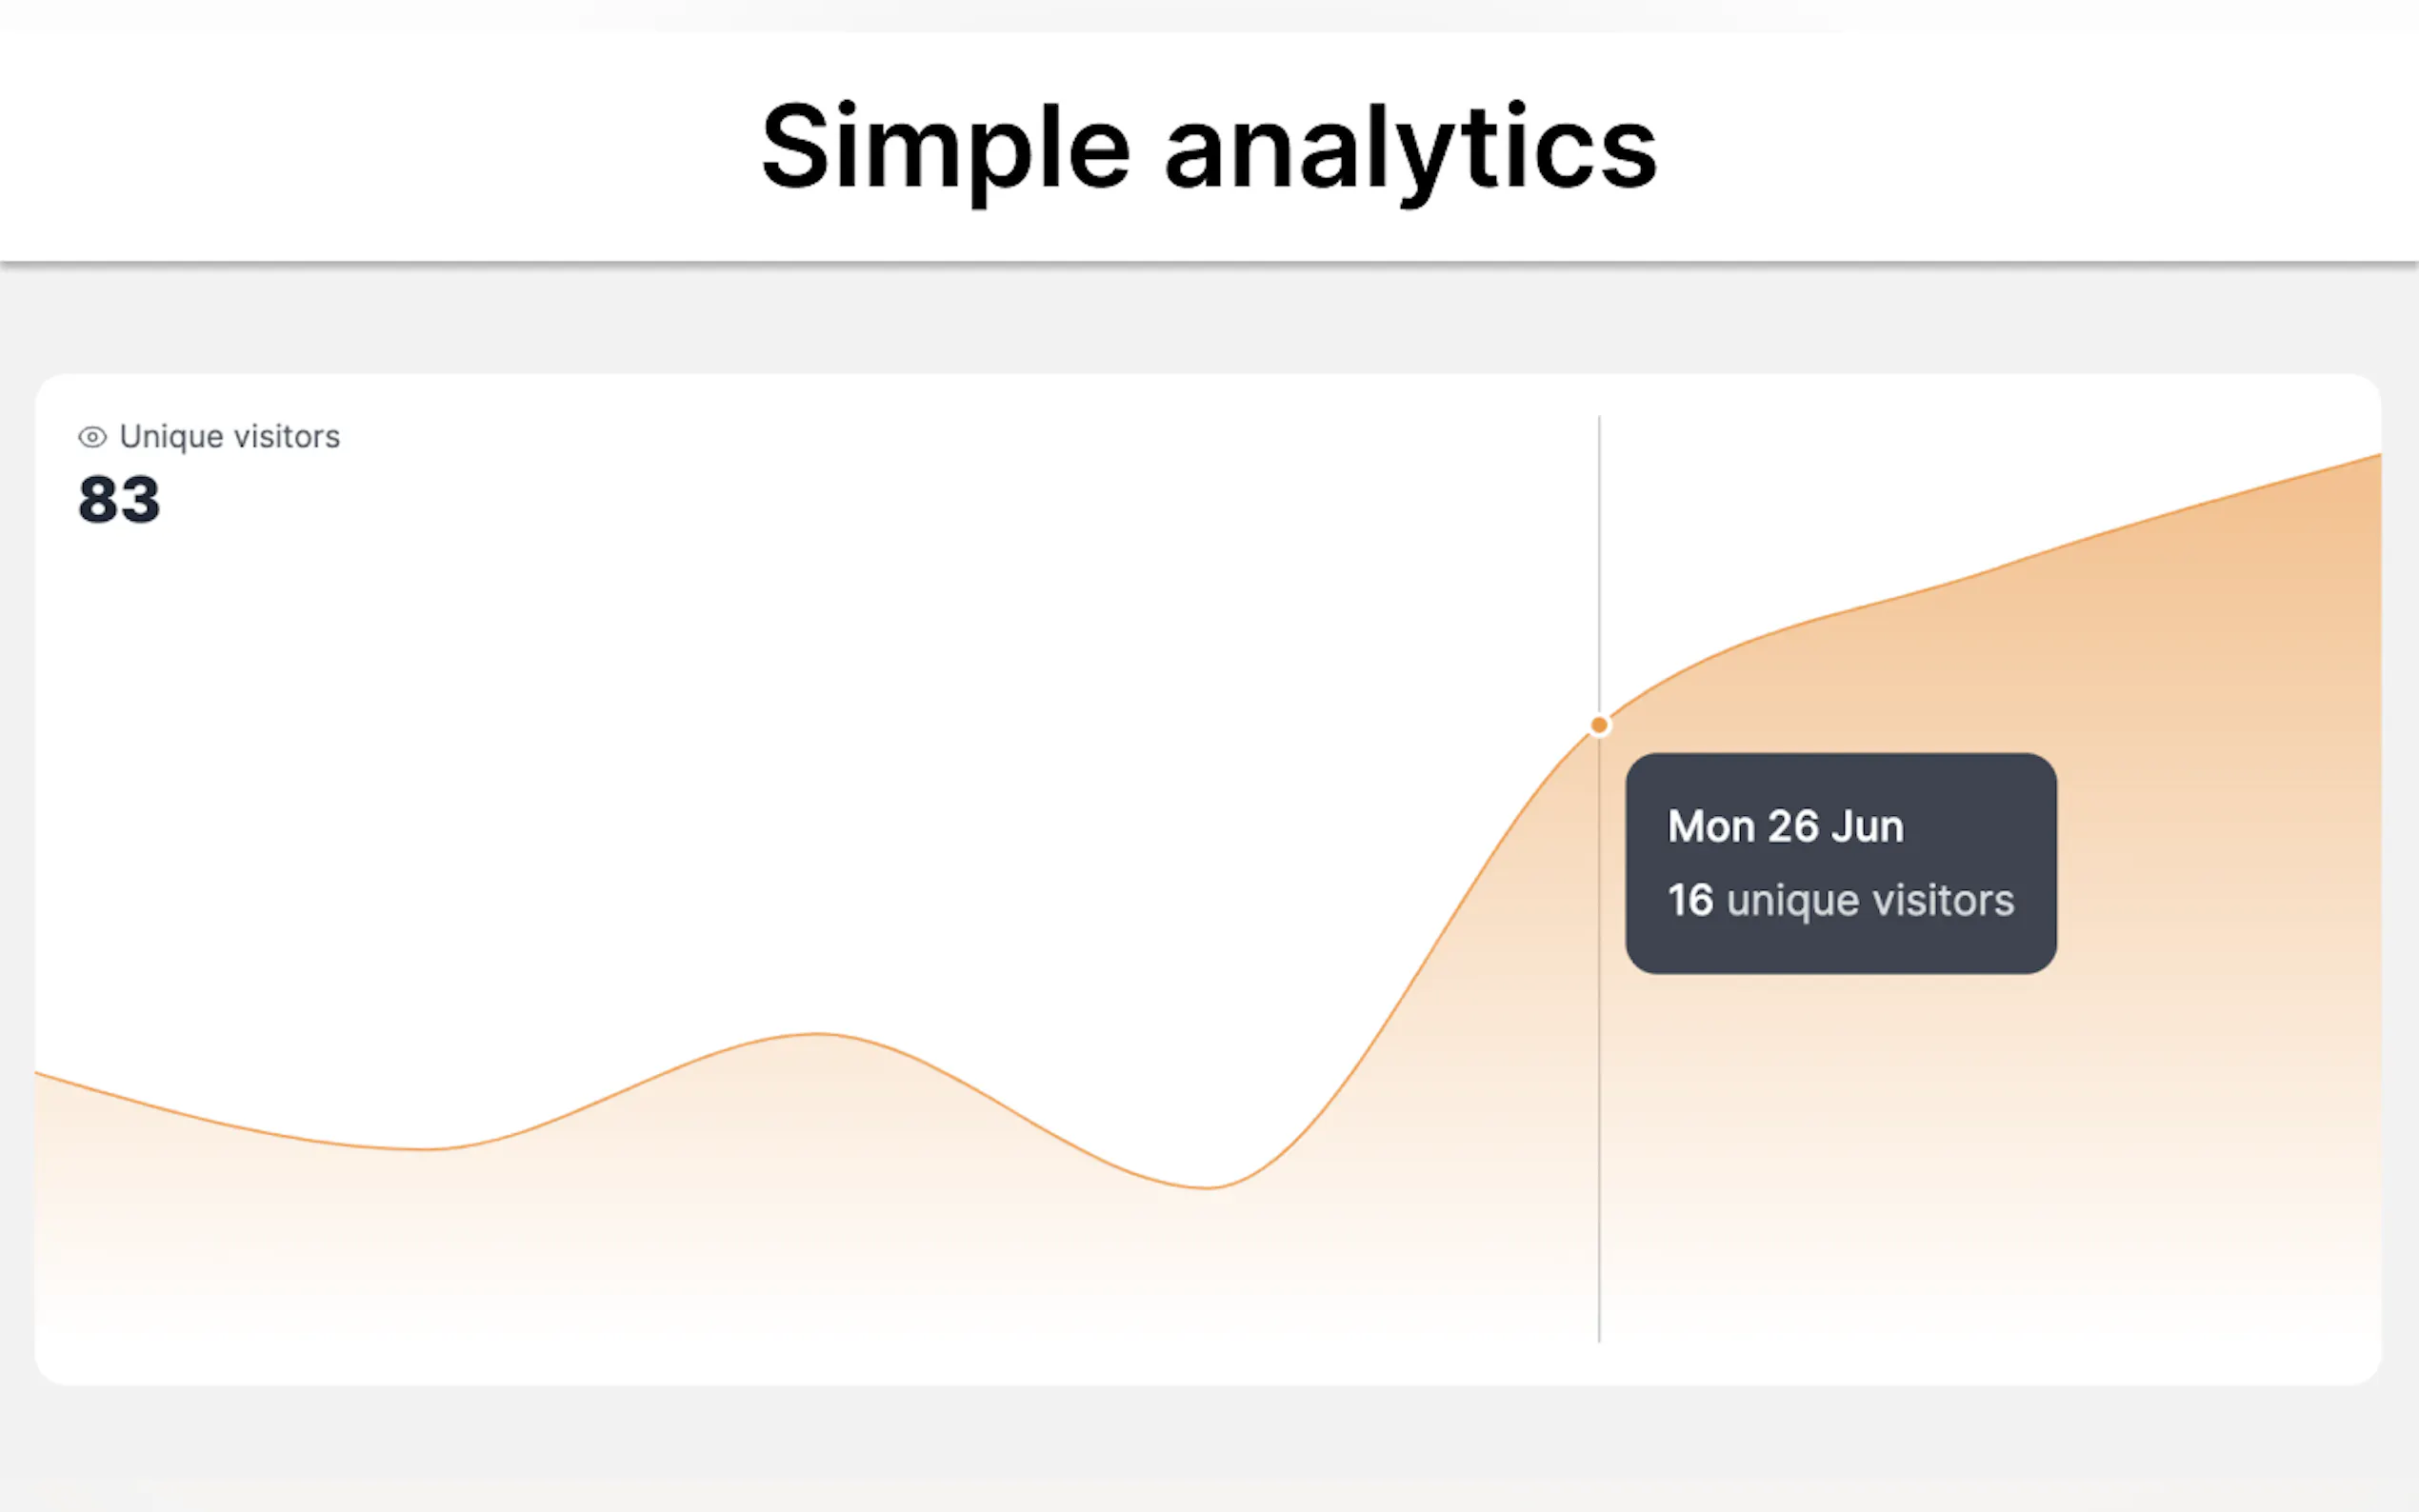This screenshot has height=1512, width=2419.
Task: Select the total count 83
Action: click(119, 499)
